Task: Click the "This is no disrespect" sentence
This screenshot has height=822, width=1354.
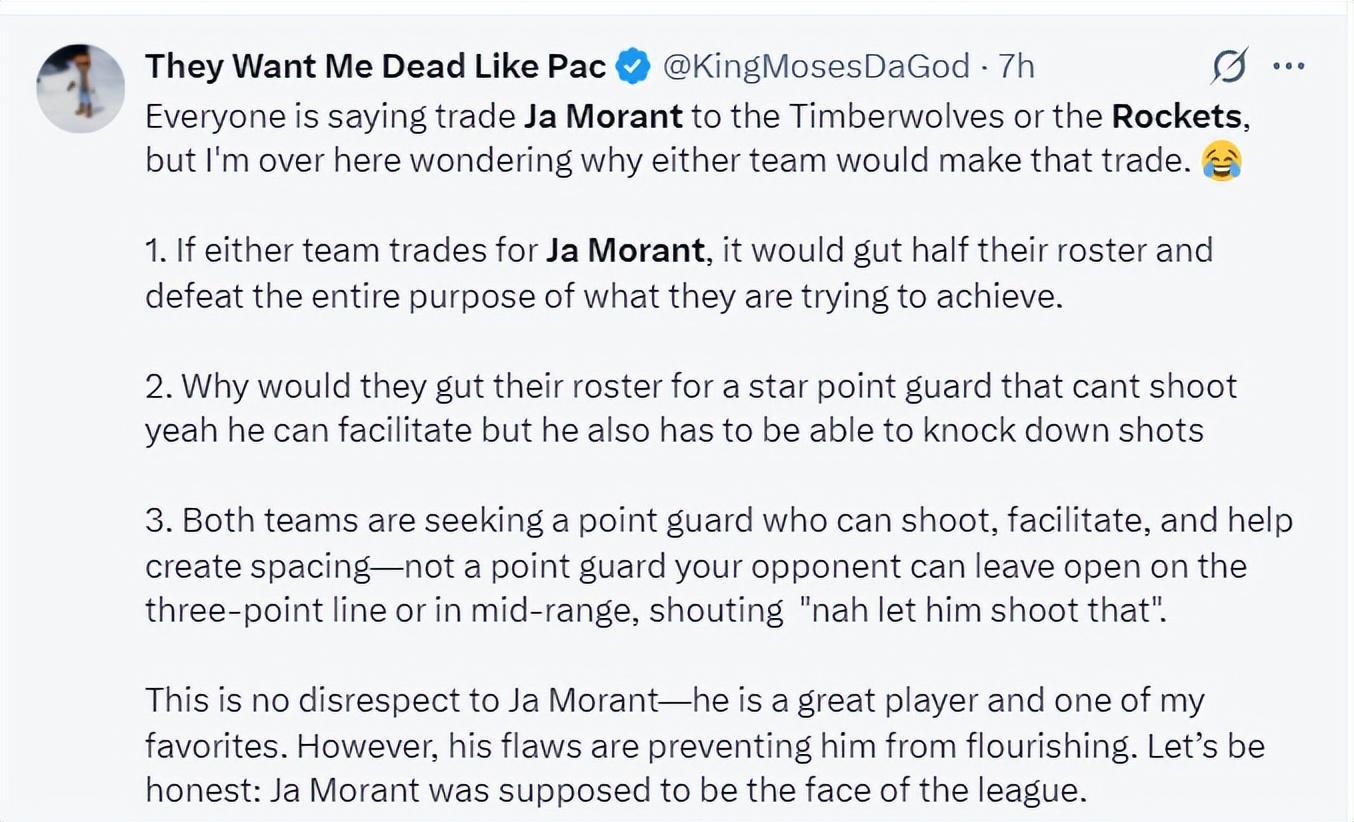Action: click(x=674, y=700)
